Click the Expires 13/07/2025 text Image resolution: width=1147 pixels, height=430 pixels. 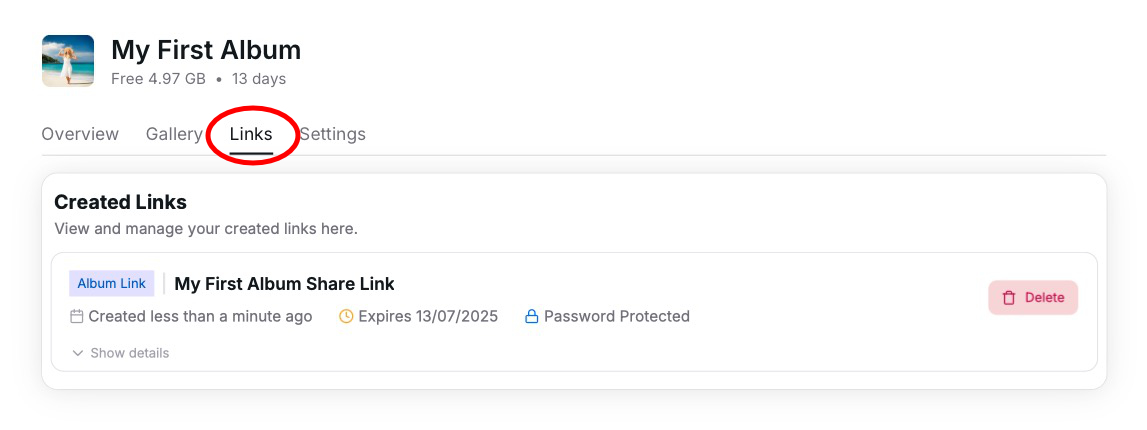pyautogui.click(x=428, y=317)
